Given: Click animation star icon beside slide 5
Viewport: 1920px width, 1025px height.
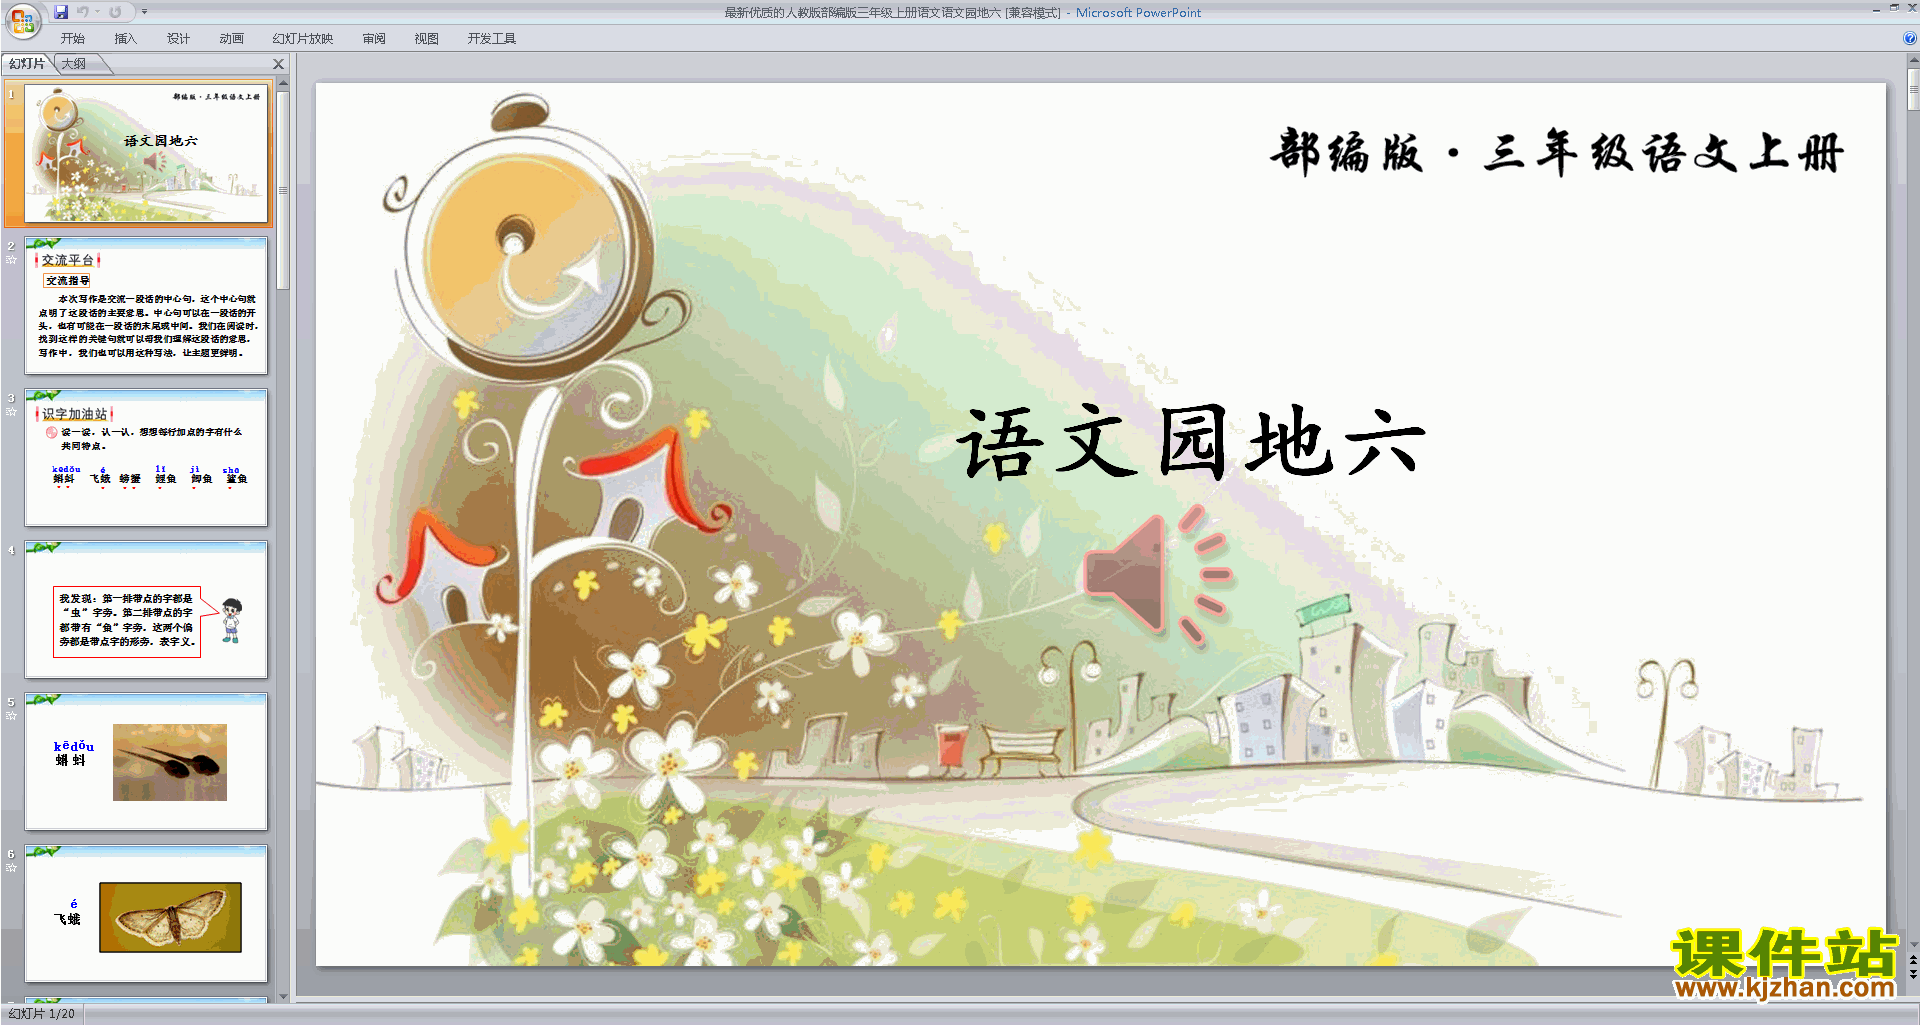Looking at the screenshot, I should click(11, 716).
